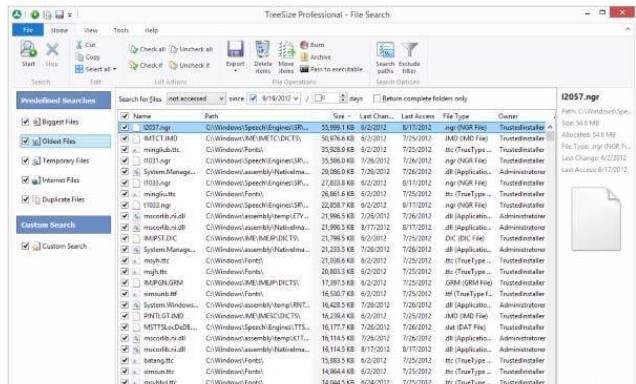Click Pass to executable
The image size is (636, 384).
[x=331, y=69]
